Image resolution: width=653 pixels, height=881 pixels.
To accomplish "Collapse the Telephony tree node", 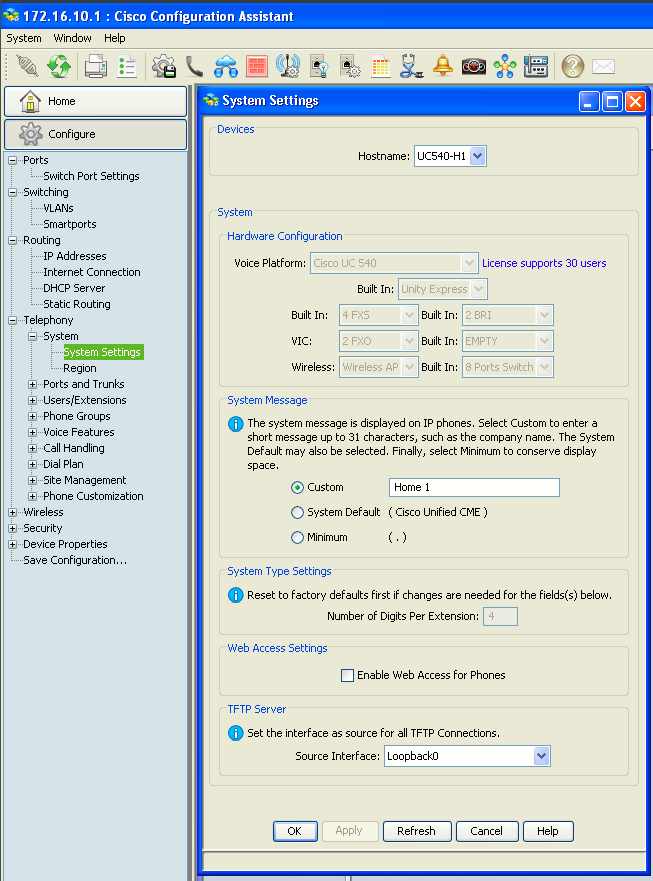I will 12,321.
